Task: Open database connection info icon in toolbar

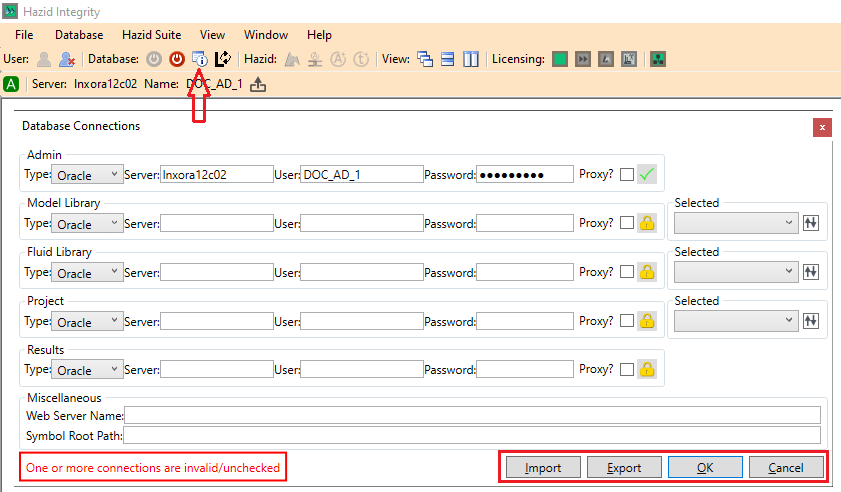Action: tap(199, 59)
